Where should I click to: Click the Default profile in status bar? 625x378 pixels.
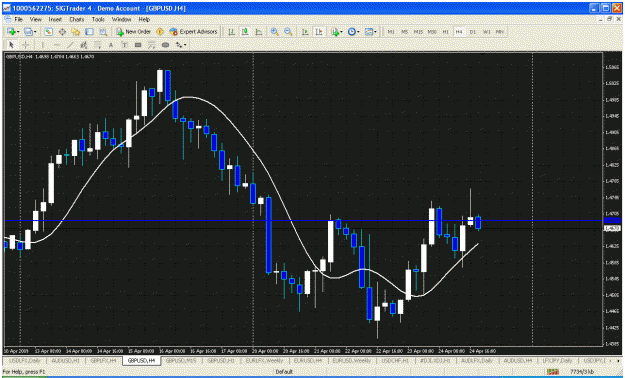284,372
